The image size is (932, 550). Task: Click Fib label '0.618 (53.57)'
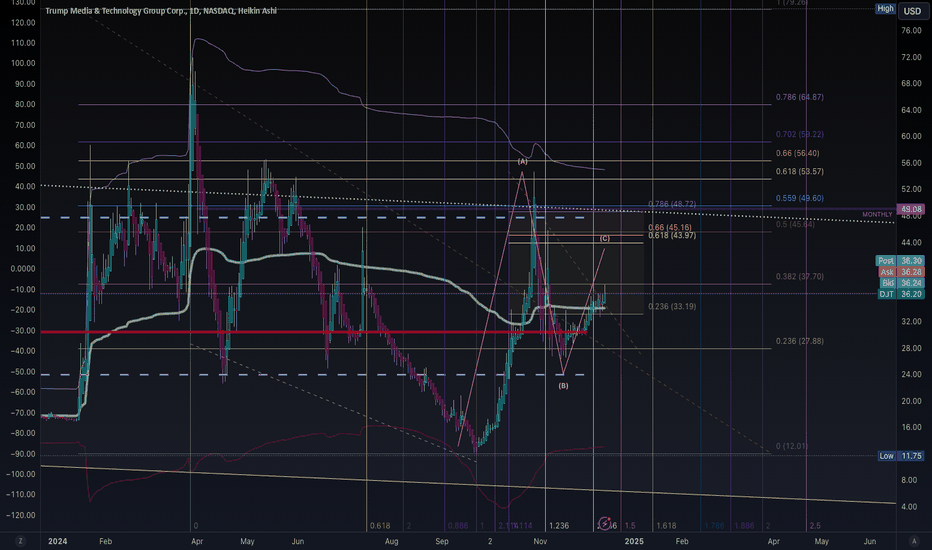tap(799, 171)
